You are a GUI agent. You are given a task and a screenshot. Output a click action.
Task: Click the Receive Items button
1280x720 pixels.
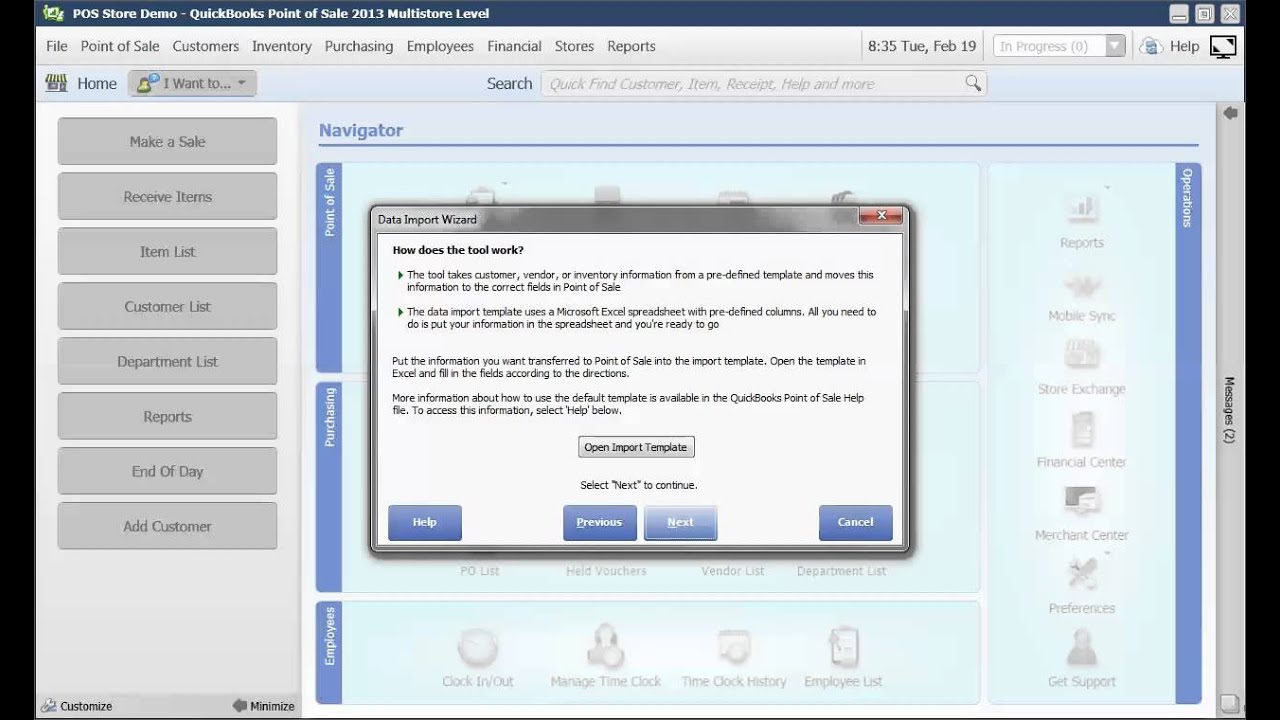coord(167,197)
